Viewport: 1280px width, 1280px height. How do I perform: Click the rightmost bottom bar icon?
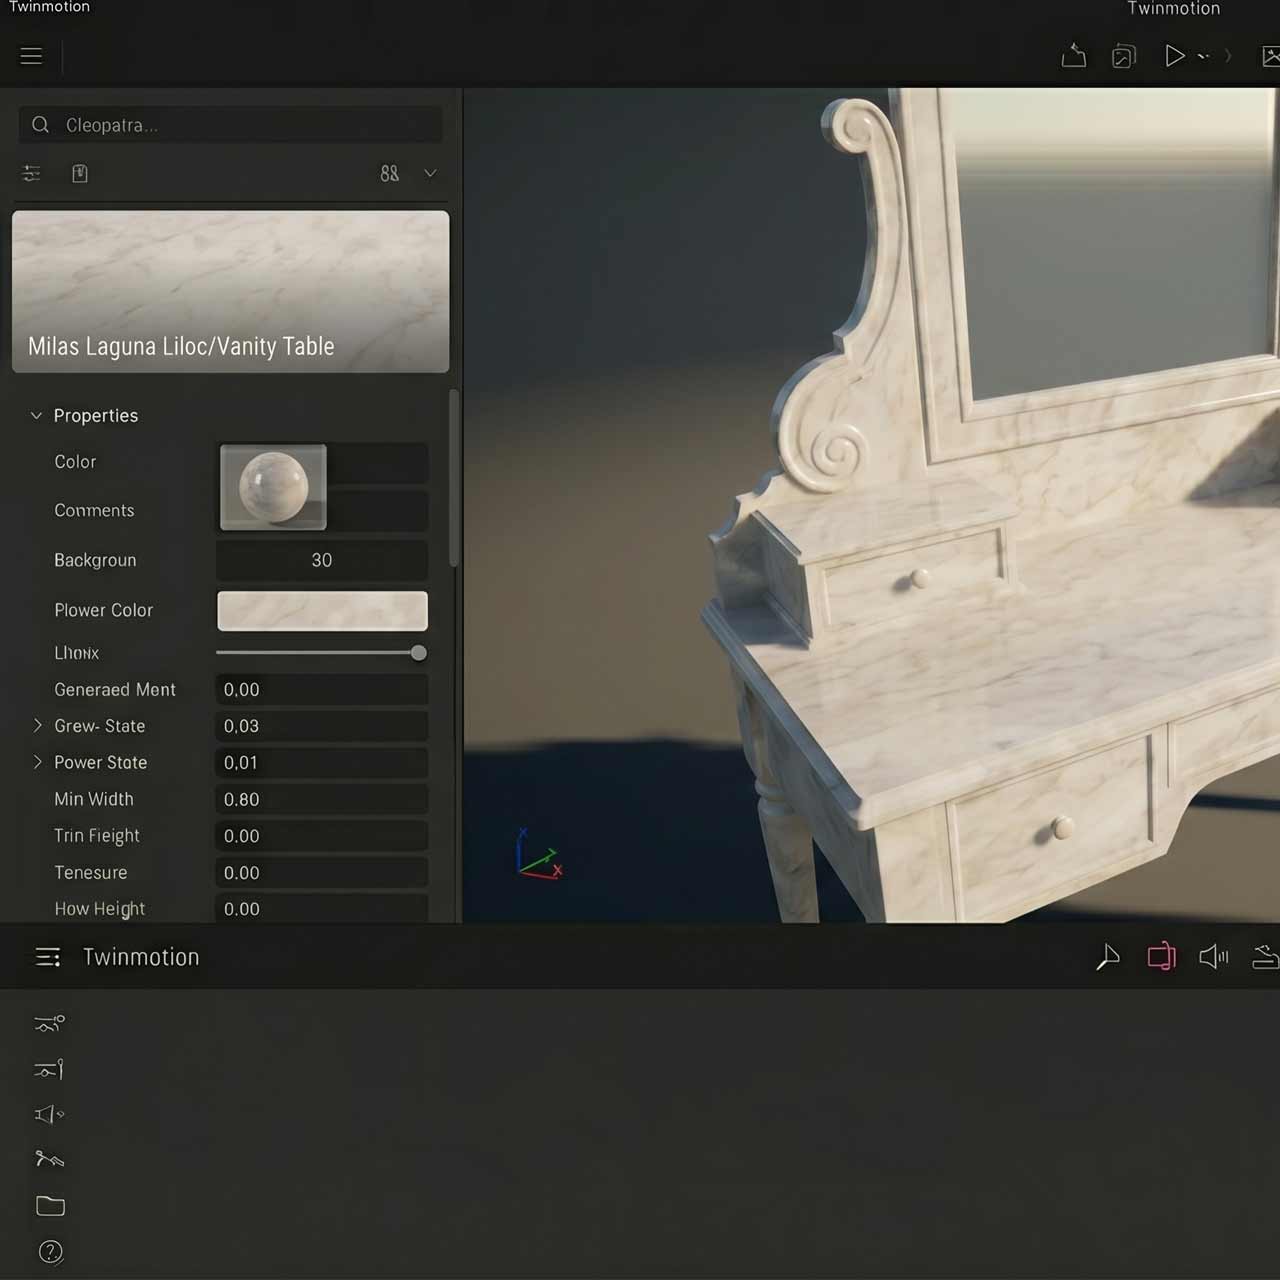(1266, 957)
